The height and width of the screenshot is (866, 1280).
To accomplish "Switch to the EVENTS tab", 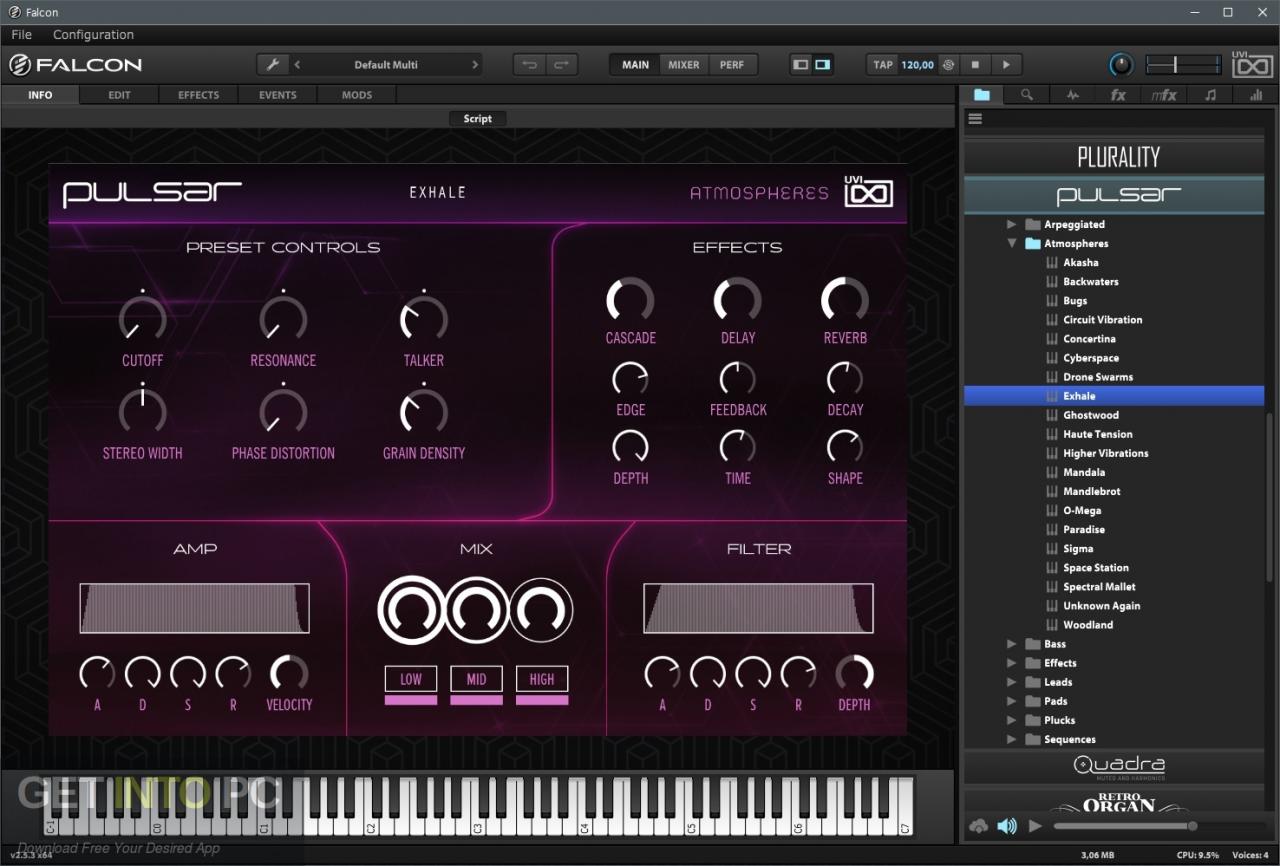I will [x=277, y=95].
